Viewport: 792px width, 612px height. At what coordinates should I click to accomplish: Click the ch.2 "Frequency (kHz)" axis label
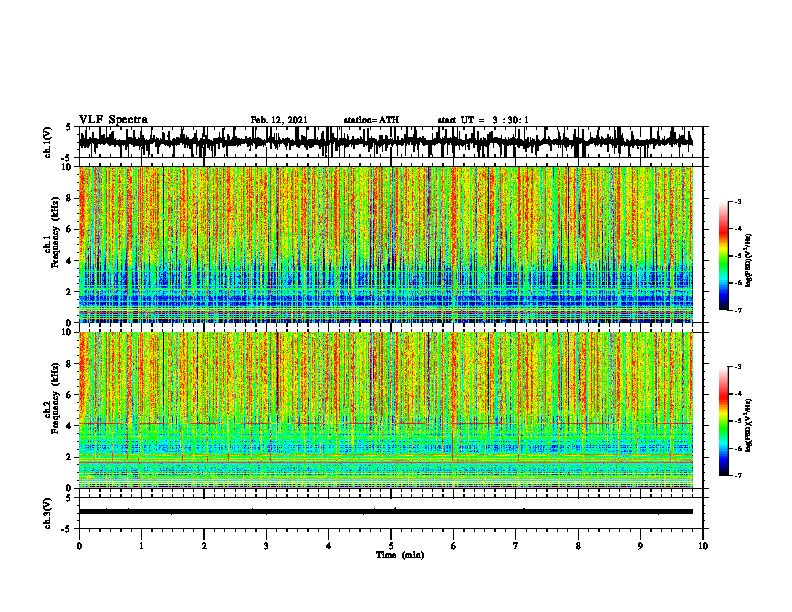click(x=55, y=397)
